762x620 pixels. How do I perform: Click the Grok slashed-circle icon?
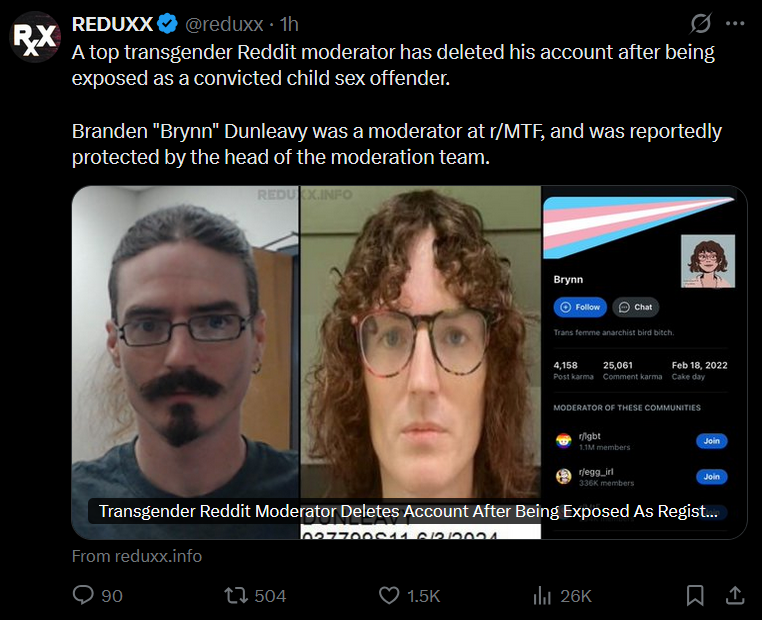[x=700, y=23]
